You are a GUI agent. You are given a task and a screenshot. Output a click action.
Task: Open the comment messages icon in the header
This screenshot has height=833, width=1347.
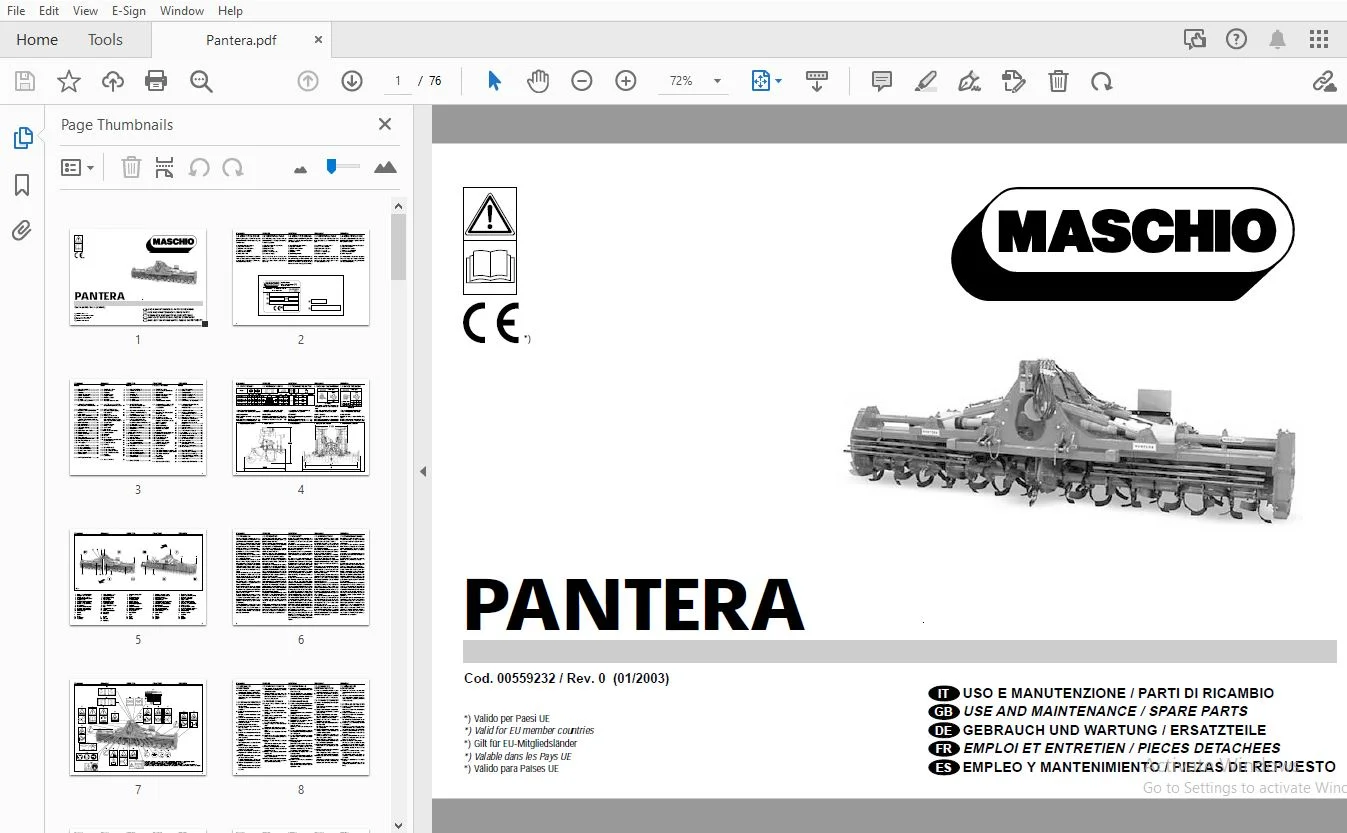click(x=1195, y=40)
